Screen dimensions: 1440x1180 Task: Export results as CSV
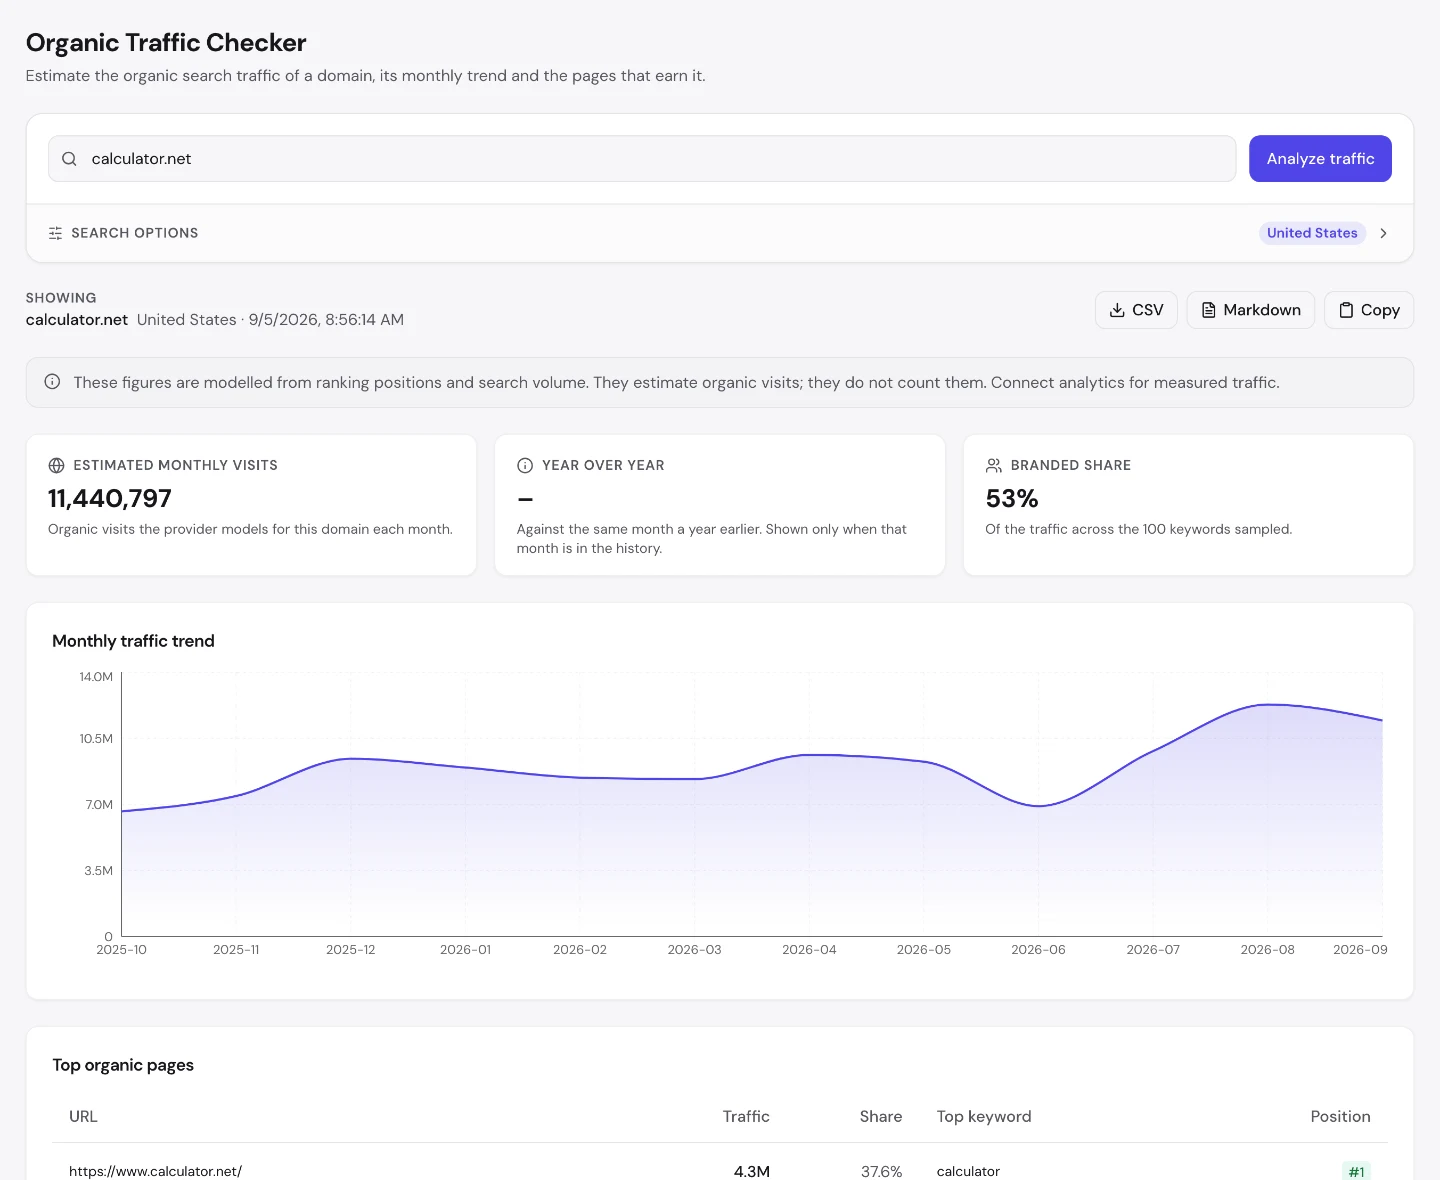(1136, 310)
